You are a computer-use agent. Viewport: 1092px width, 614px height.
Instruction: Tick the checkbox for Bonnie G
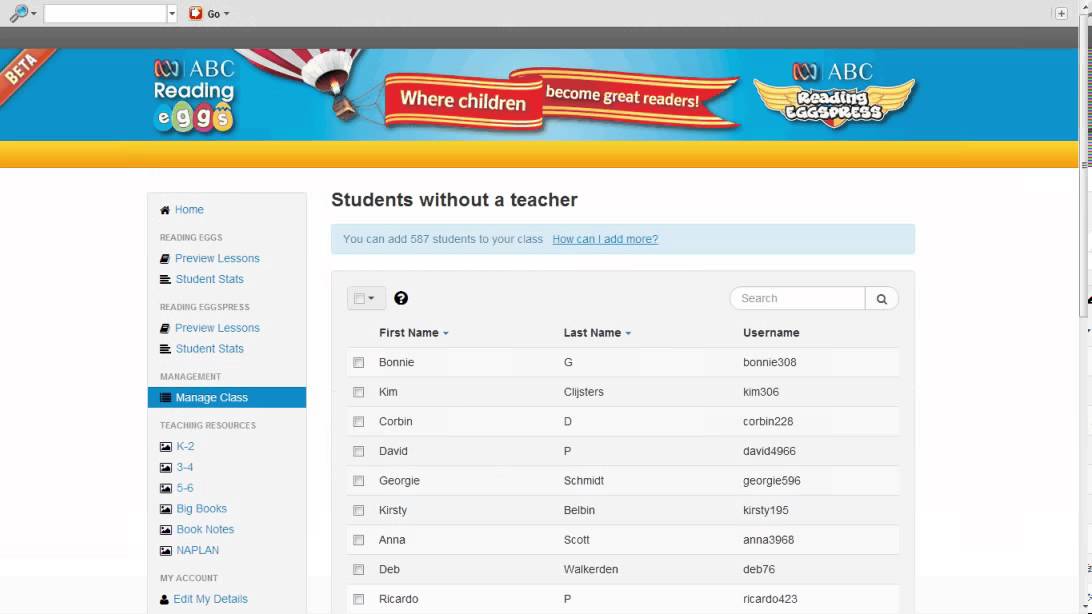point(359,363)
